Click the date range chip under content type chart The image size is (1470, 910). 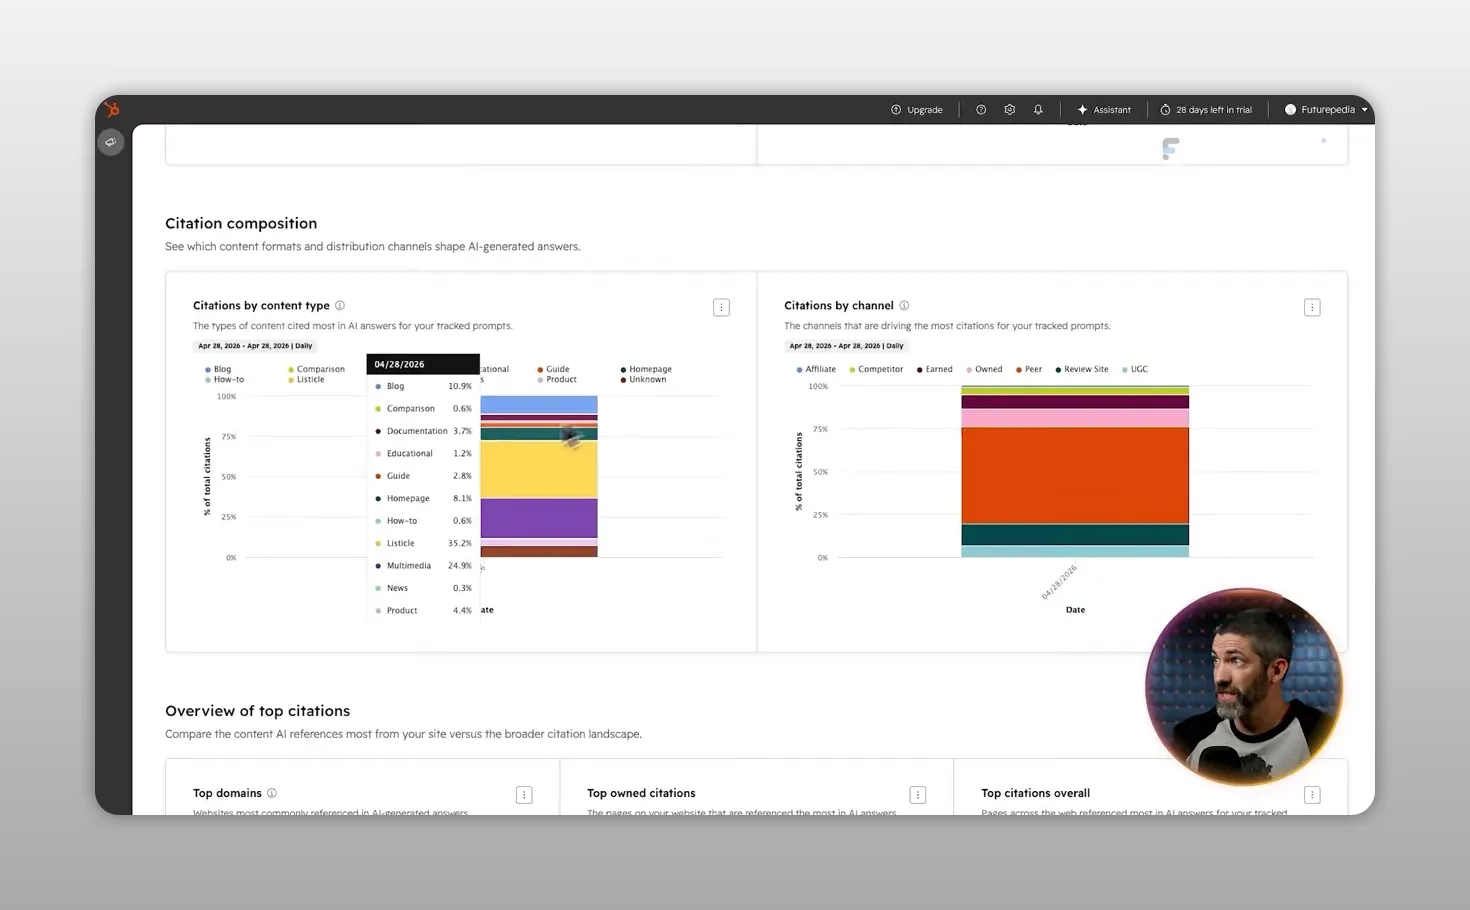pyautogui.click(x=255, y=346)
